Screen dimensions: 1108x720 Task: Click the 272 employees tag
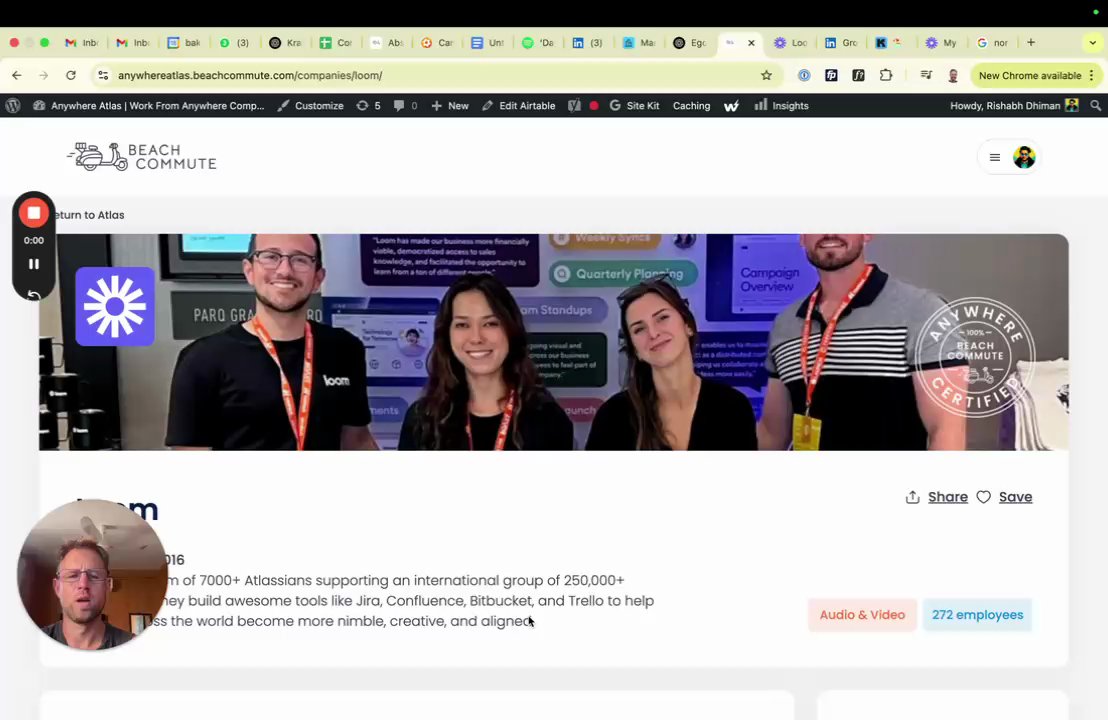(x=977, y=615)
